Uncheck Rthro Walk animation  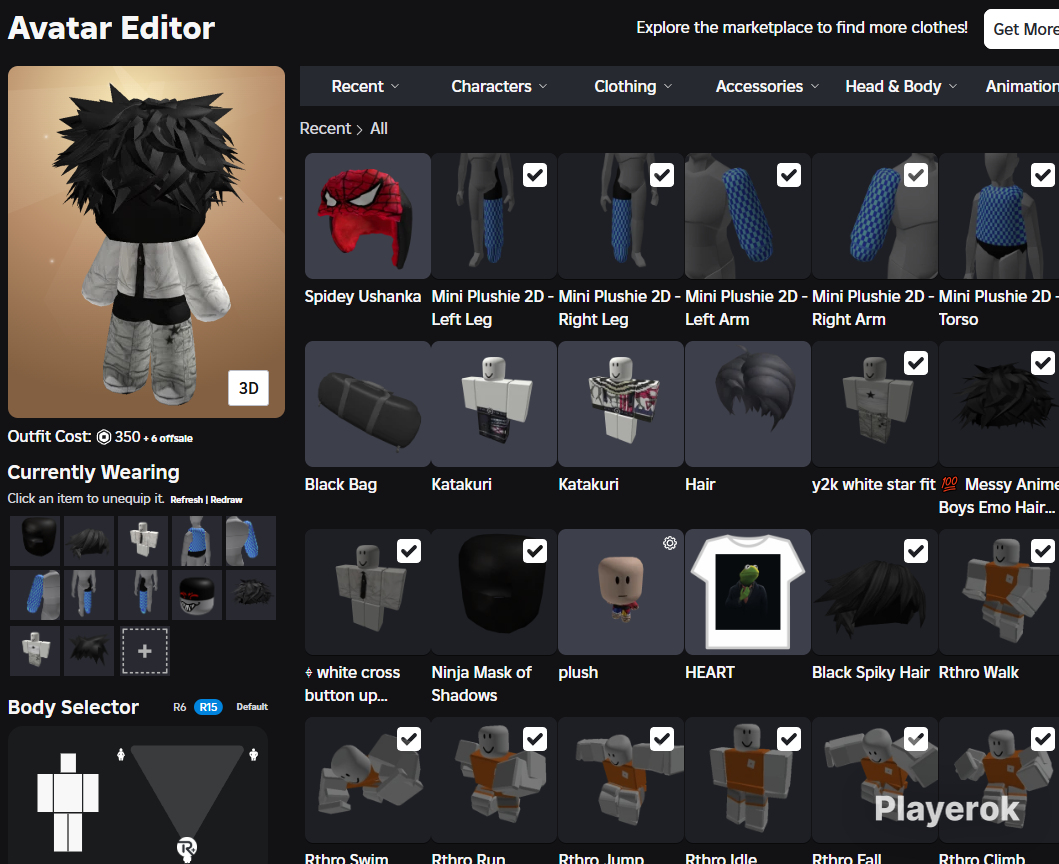pos(1043,551)
